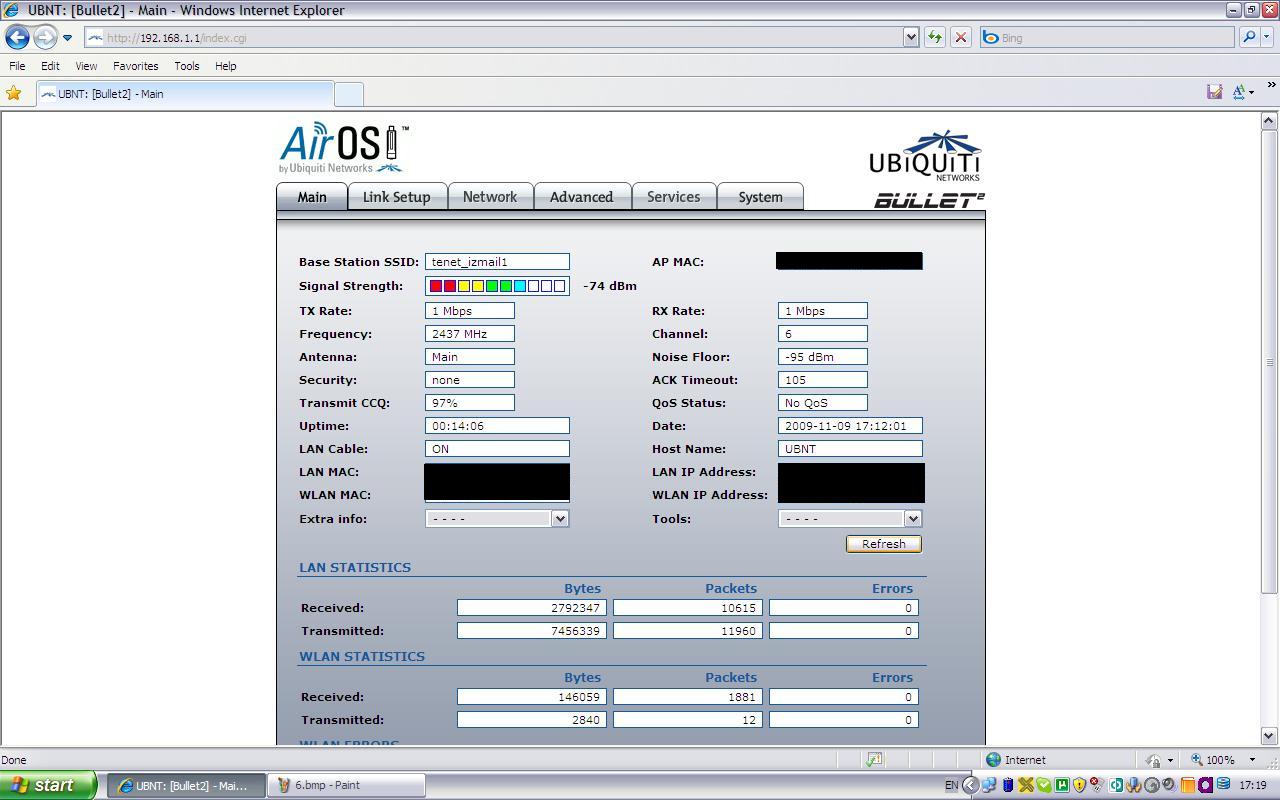This screenshot has width=1280, height=800.
Task: Click the Uptime value 00:14:06
Action: tap(497, 426)
